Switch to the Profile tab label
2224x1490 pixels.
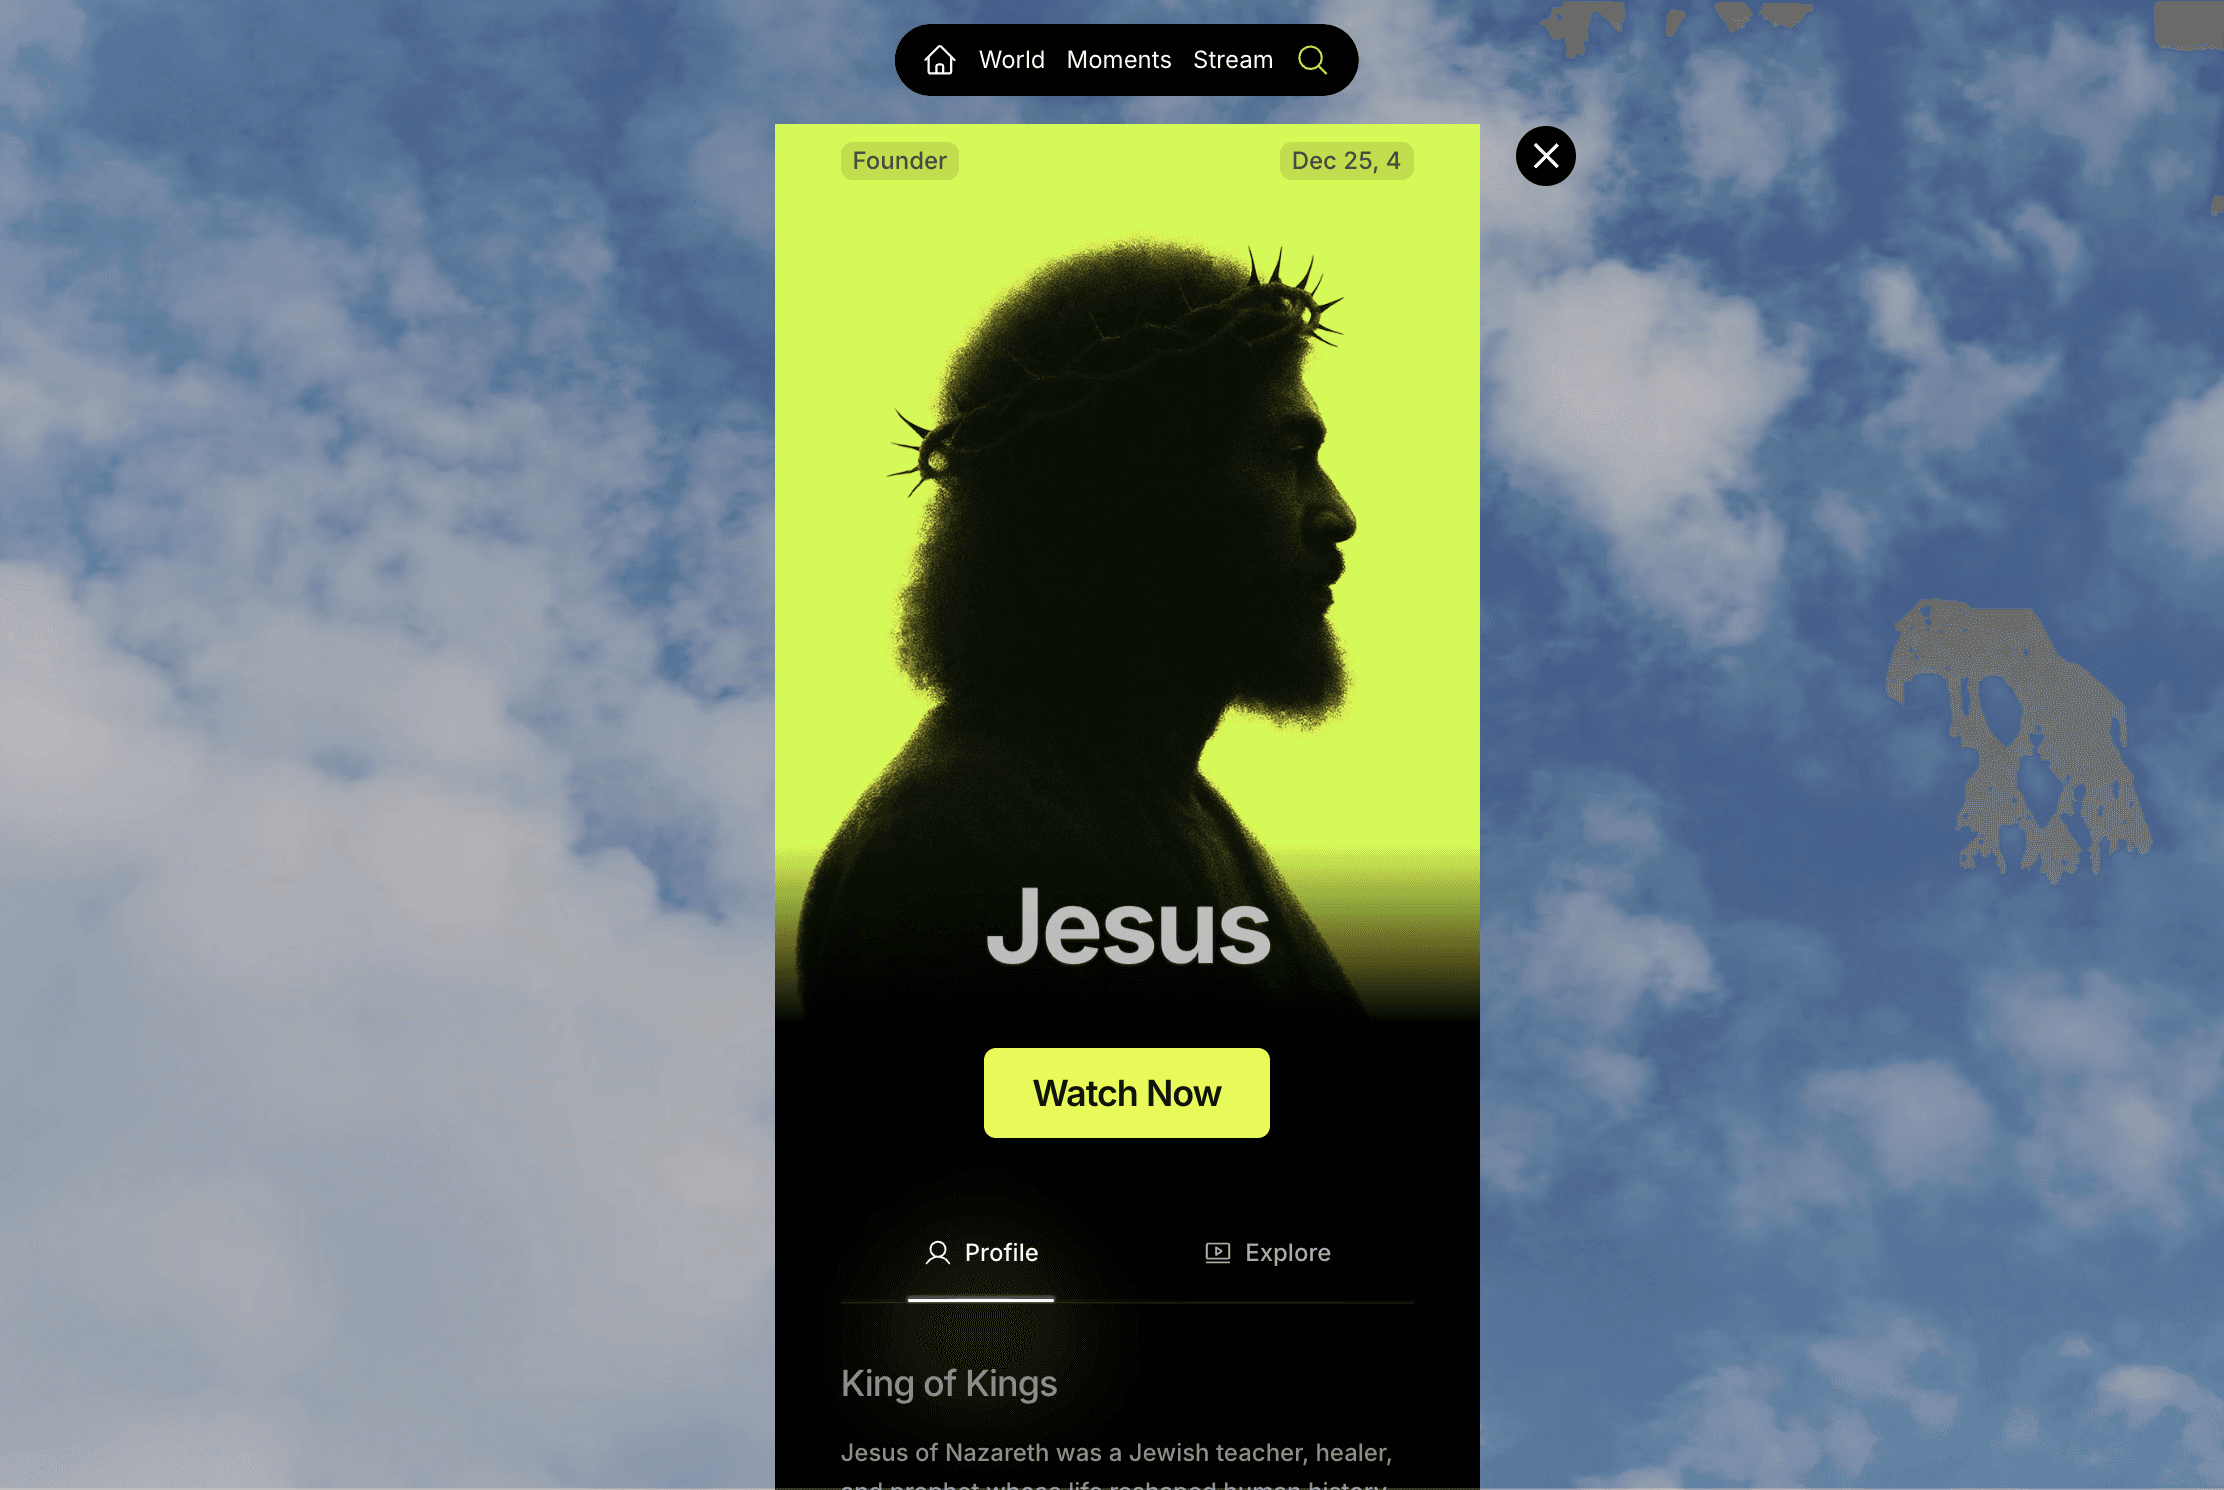1001,1253
